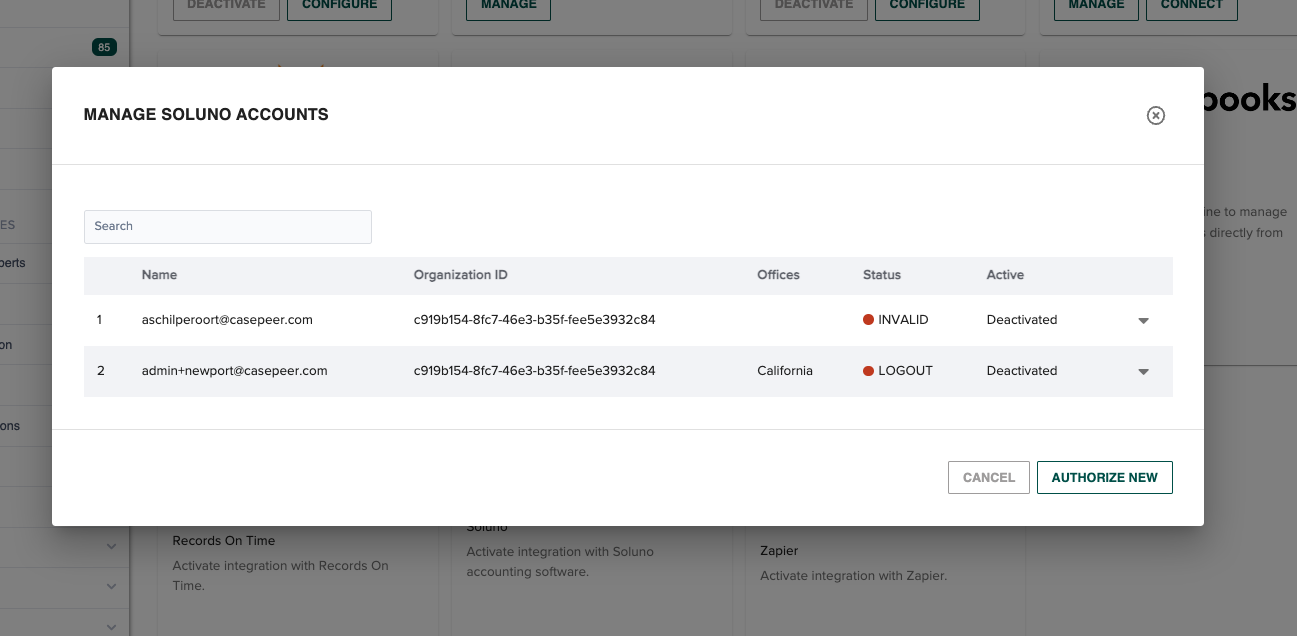Click the Zapier integration title in background
The width and height of the screenshot is (1297, 636).
click(779, 551)
